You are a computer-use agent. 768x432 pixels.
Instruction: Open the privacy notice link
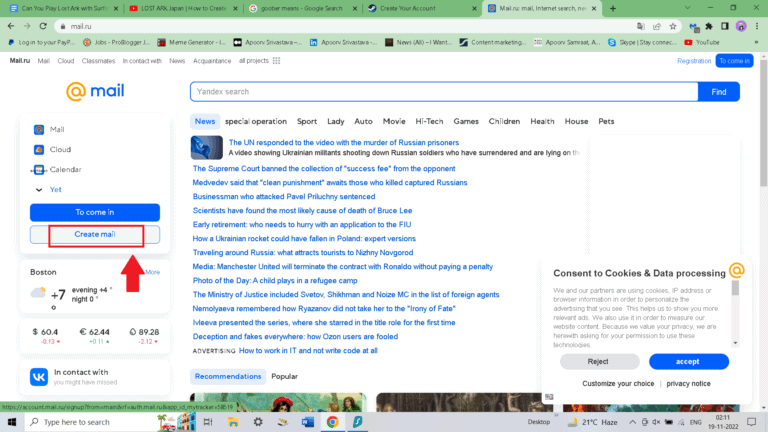(x=688, y=384)
